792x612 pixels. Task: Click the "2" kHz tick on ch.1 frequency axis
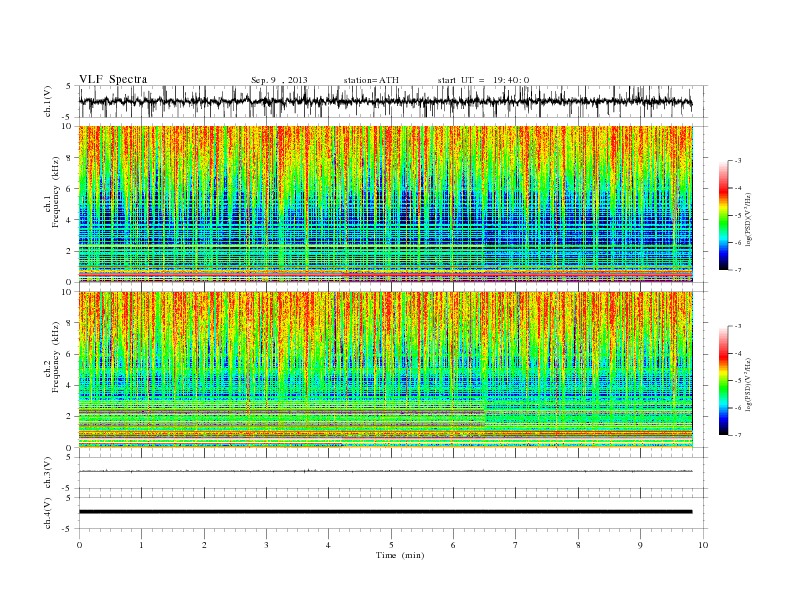69,251
